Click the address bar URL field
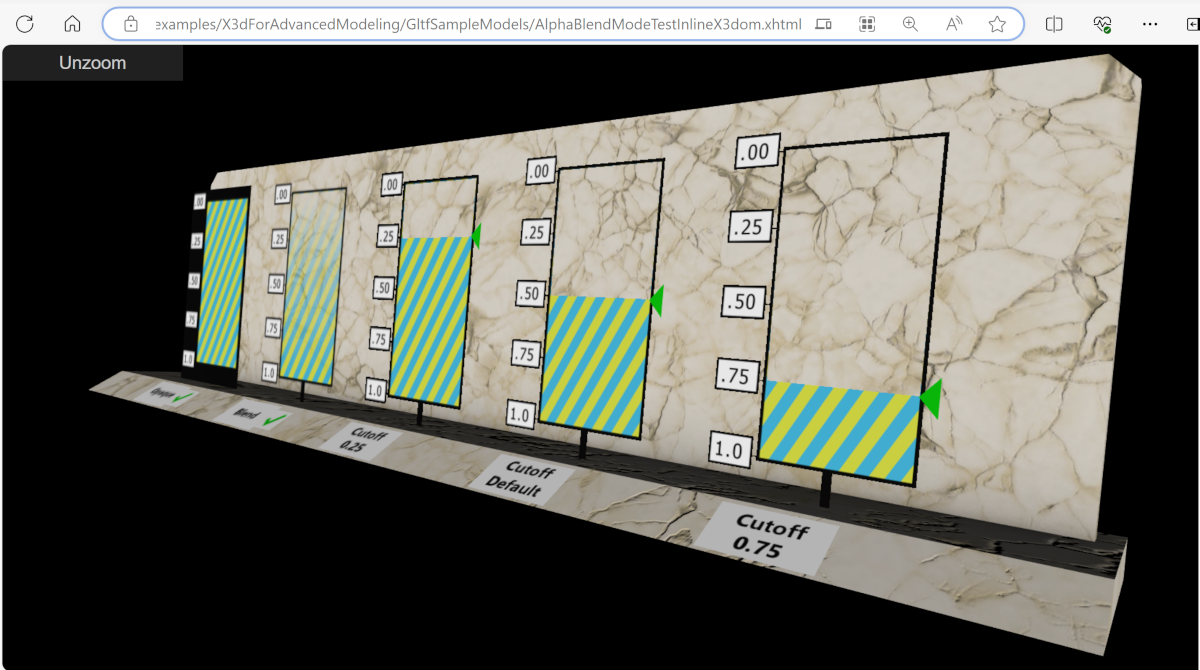Image resolution: width=1200 pixels, height=670 pixels. click(480, 24)
